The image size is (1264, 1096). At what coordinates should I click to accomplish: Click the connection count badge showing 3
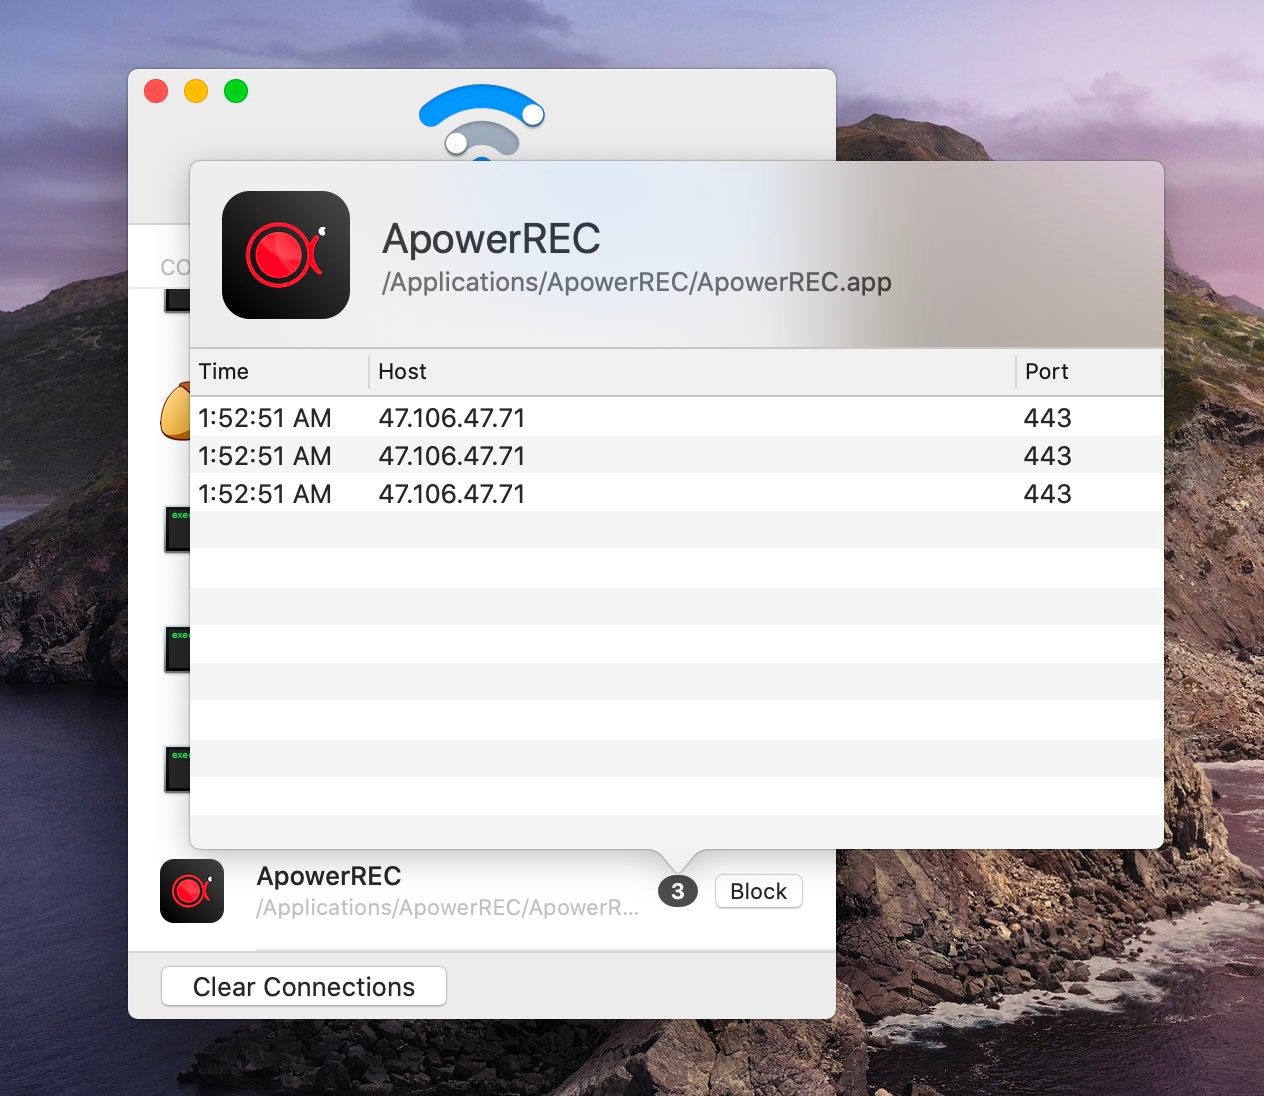(677, 891)
